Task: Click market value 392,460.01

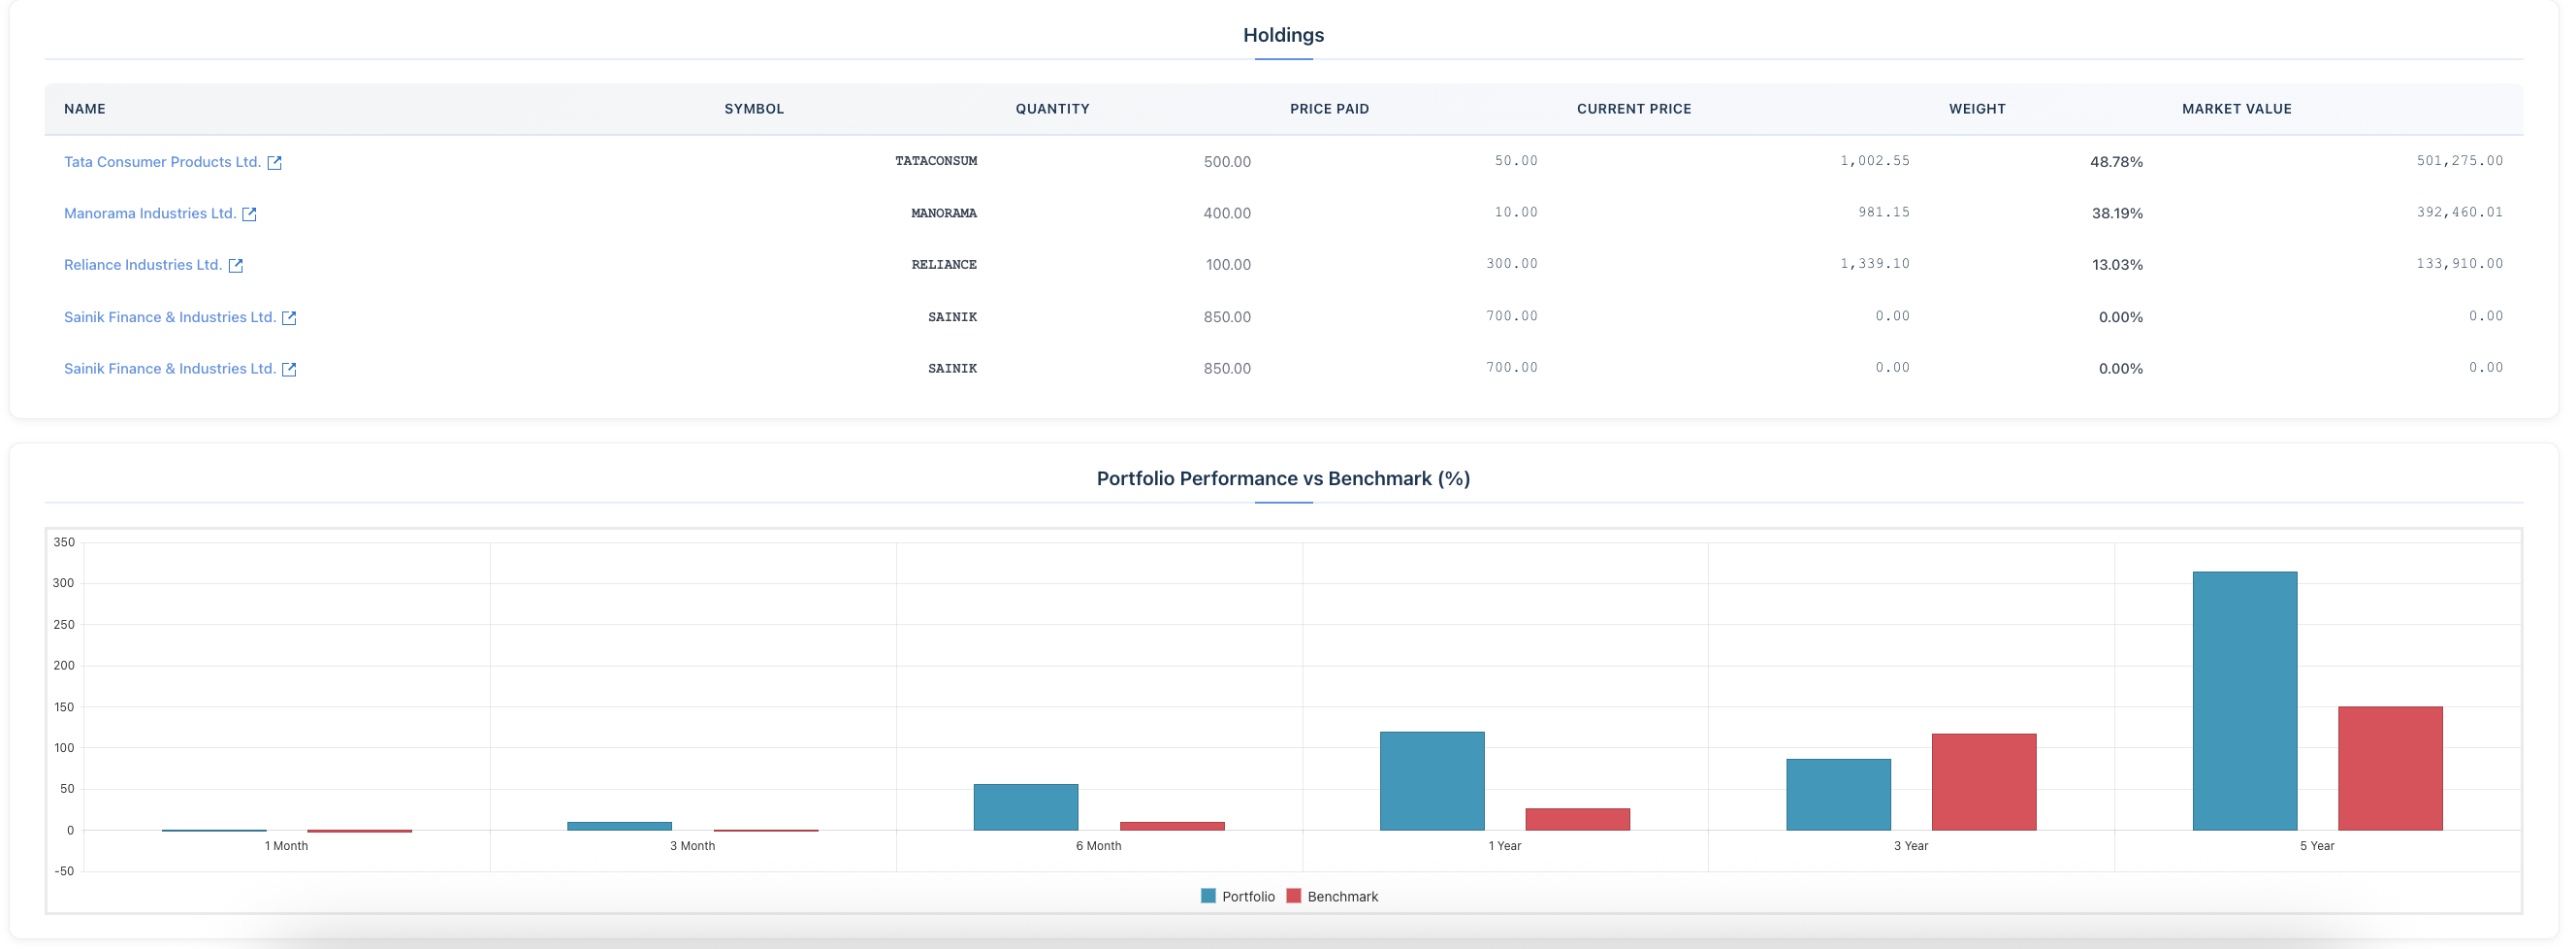Action: click(2460, 212)
